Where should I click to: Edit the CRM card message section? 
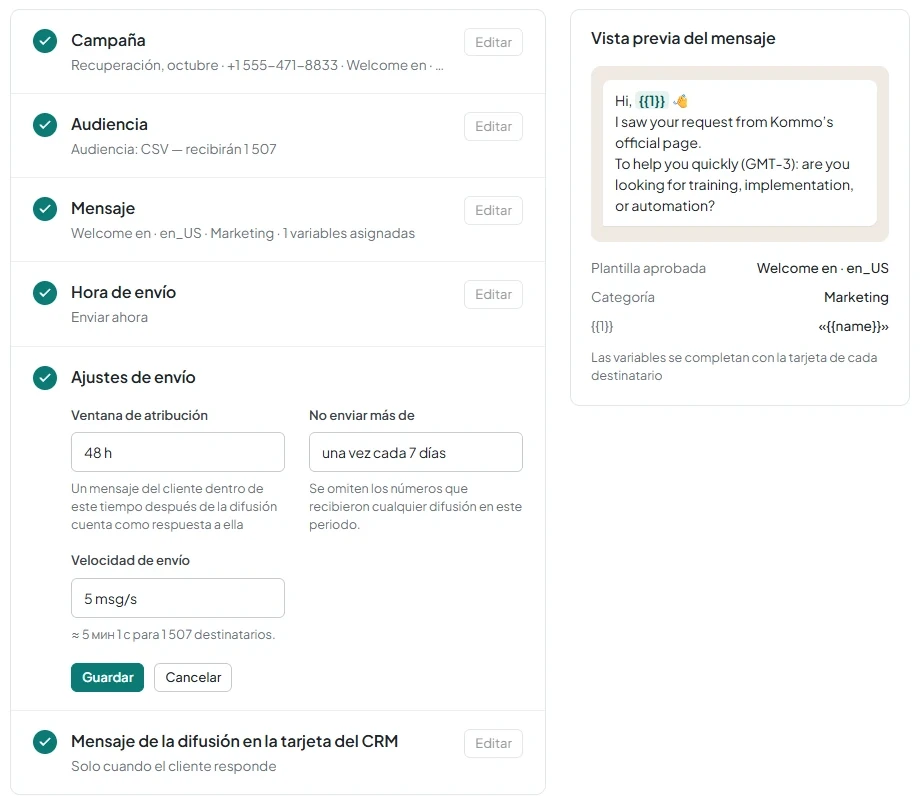[x=493, y=743]
